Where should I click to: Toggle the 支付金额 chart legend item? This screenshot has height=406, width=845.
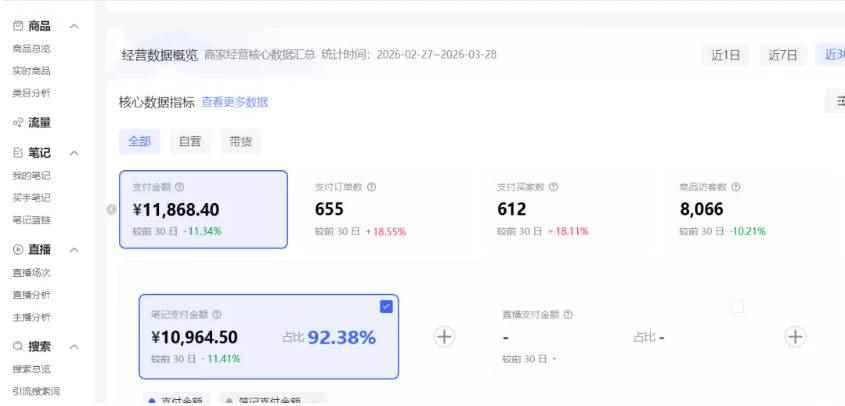176,401
